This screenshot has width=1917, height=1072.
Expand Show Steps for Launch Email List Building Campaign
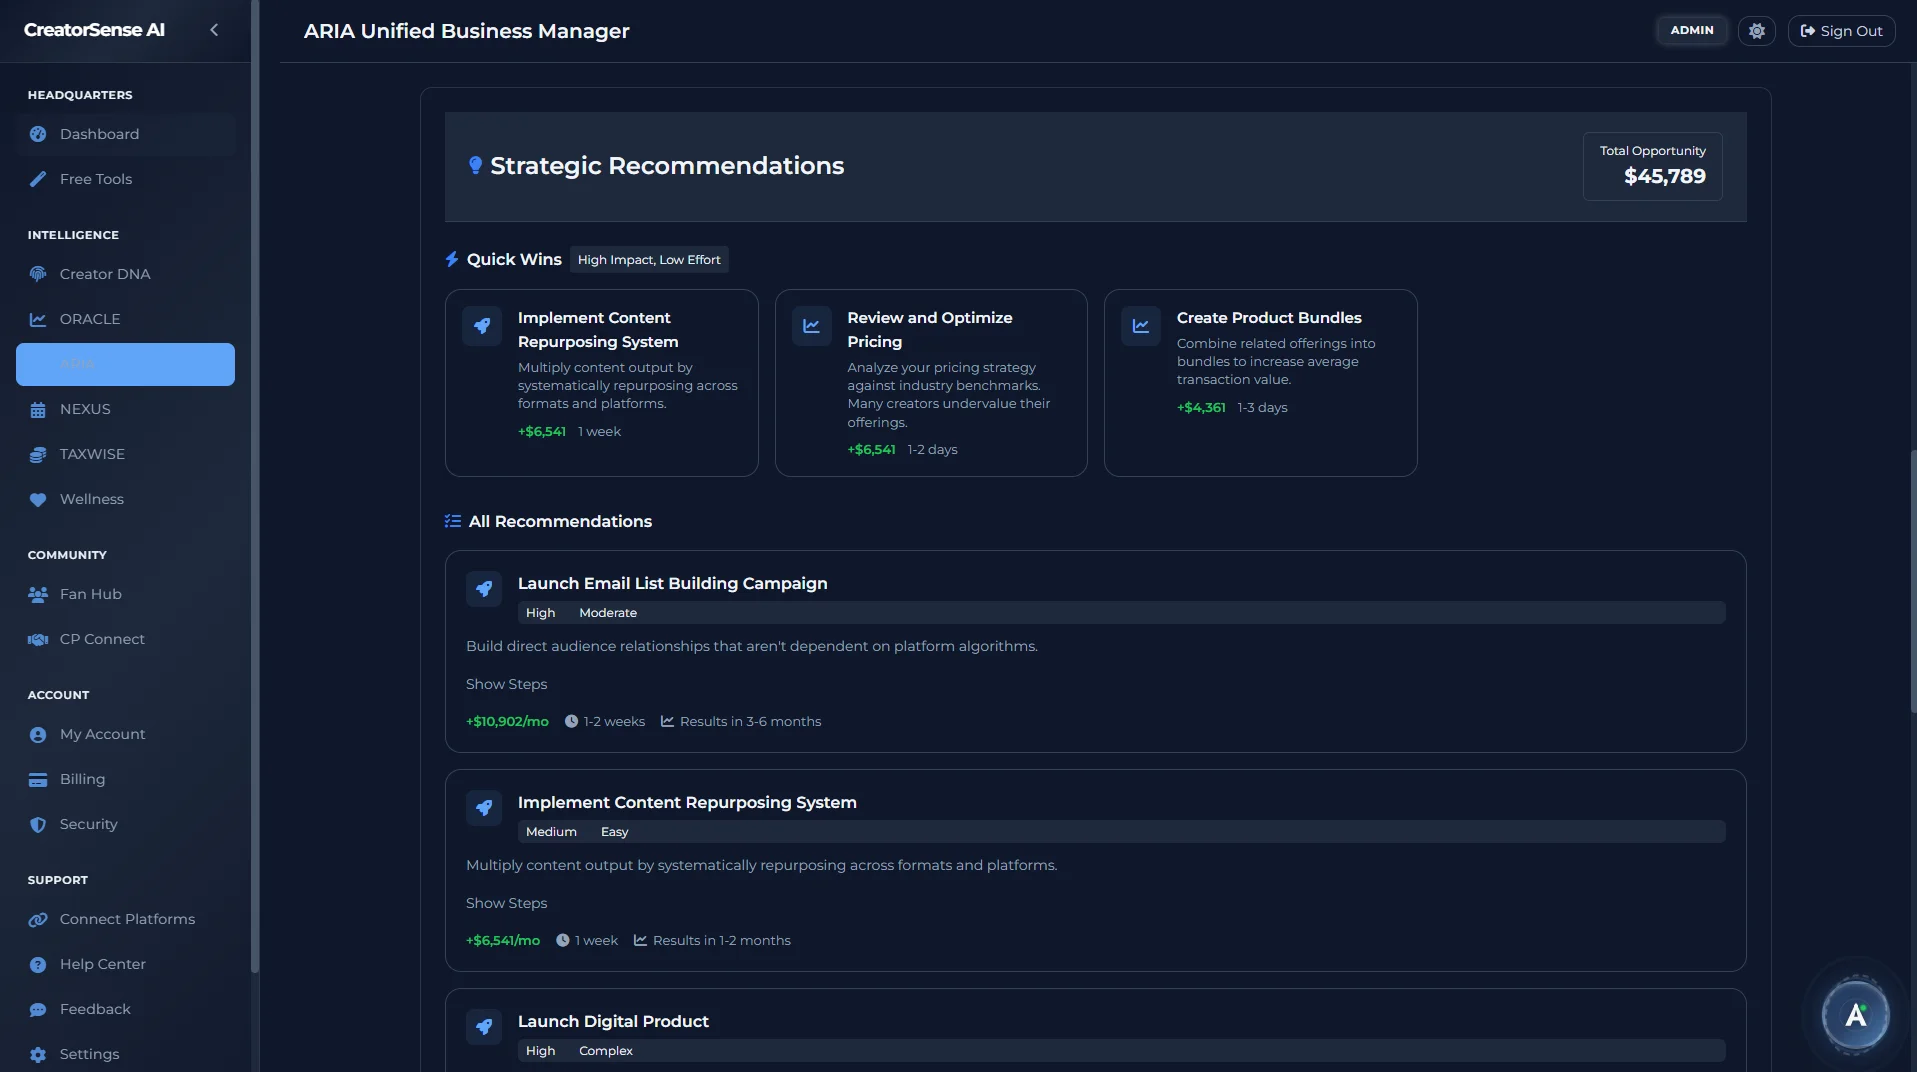[x=506, y=684]
